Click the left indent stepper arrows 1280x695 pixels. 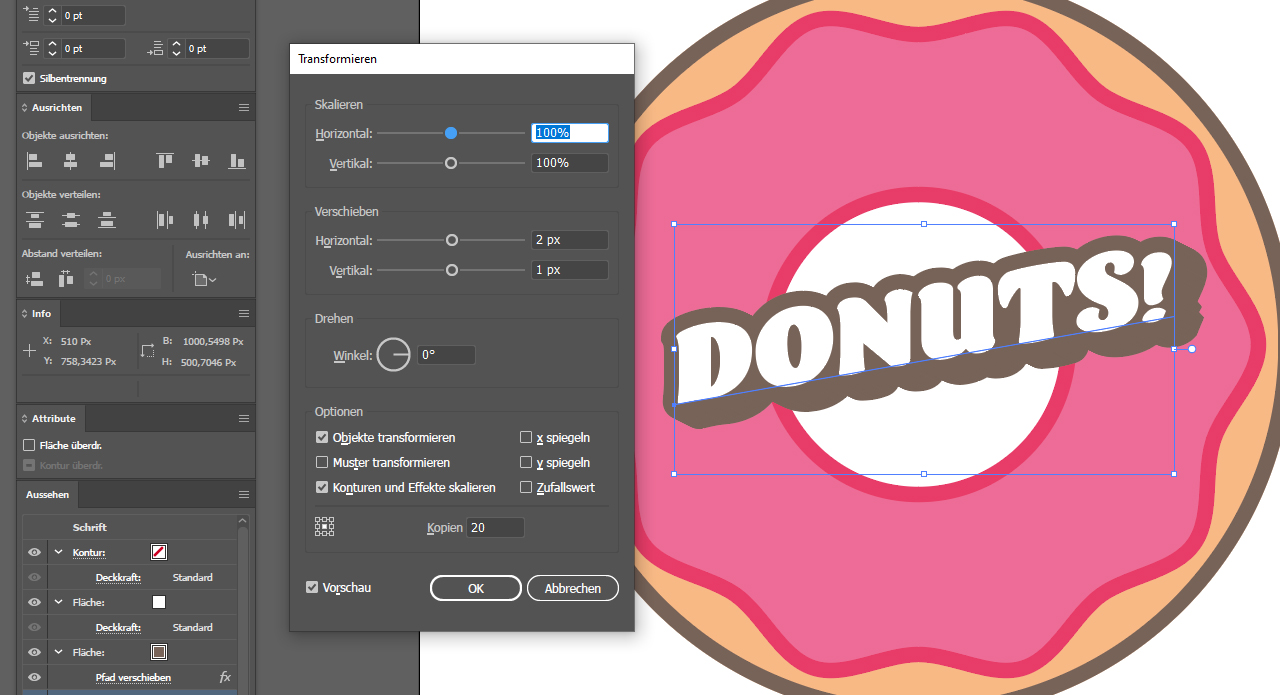[x=52, y=15]
